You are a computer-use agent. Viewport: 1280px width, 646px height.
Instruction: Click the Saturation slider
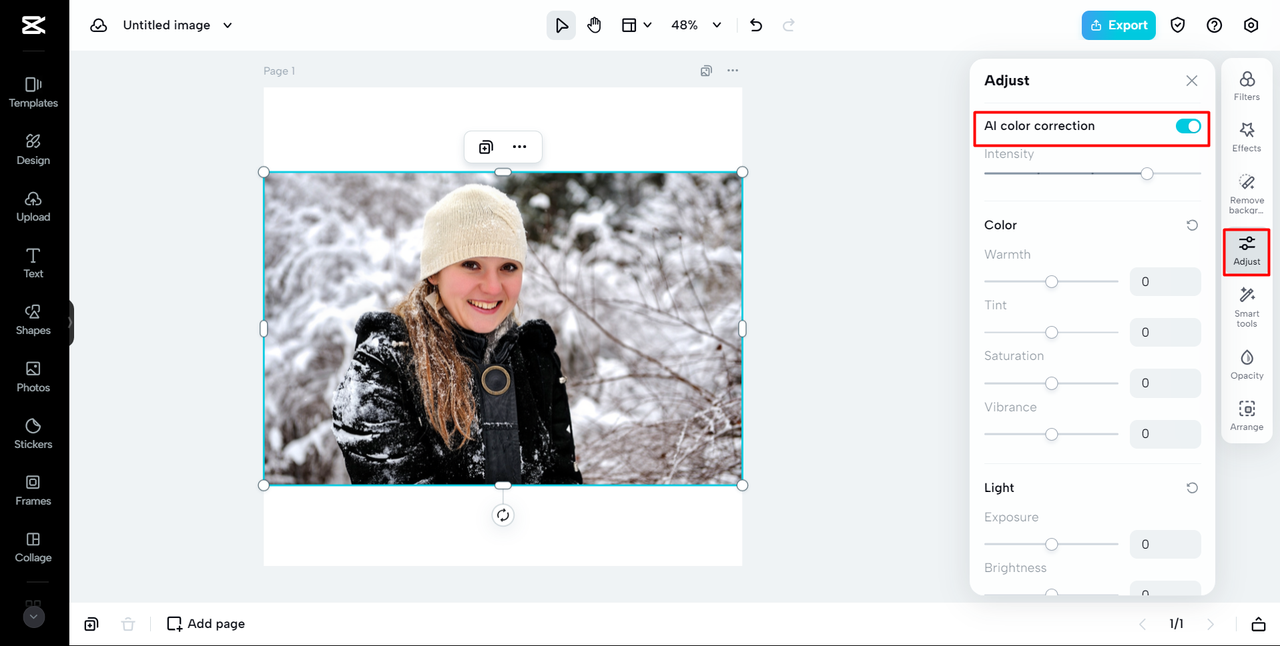(x=1051, y=383)
